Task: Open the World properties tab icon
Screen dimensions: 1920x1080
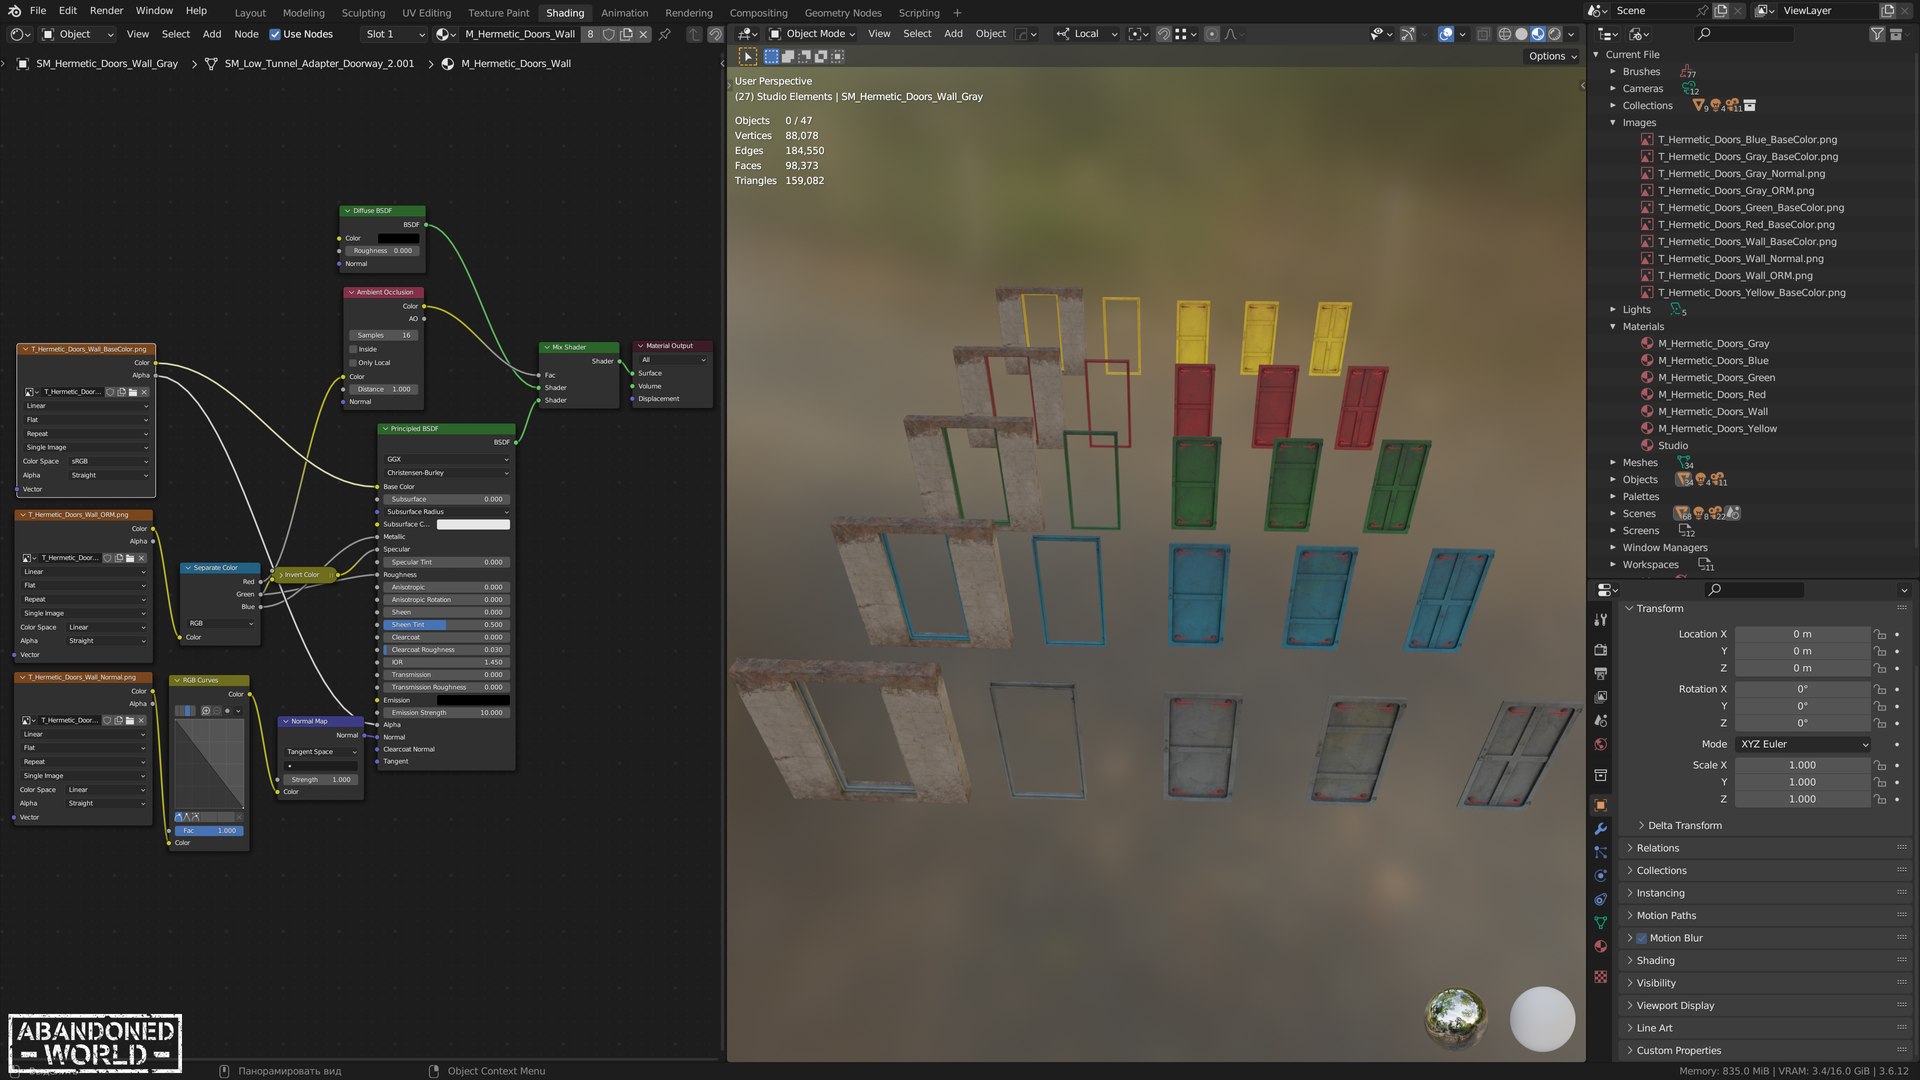Action: 1600,744
